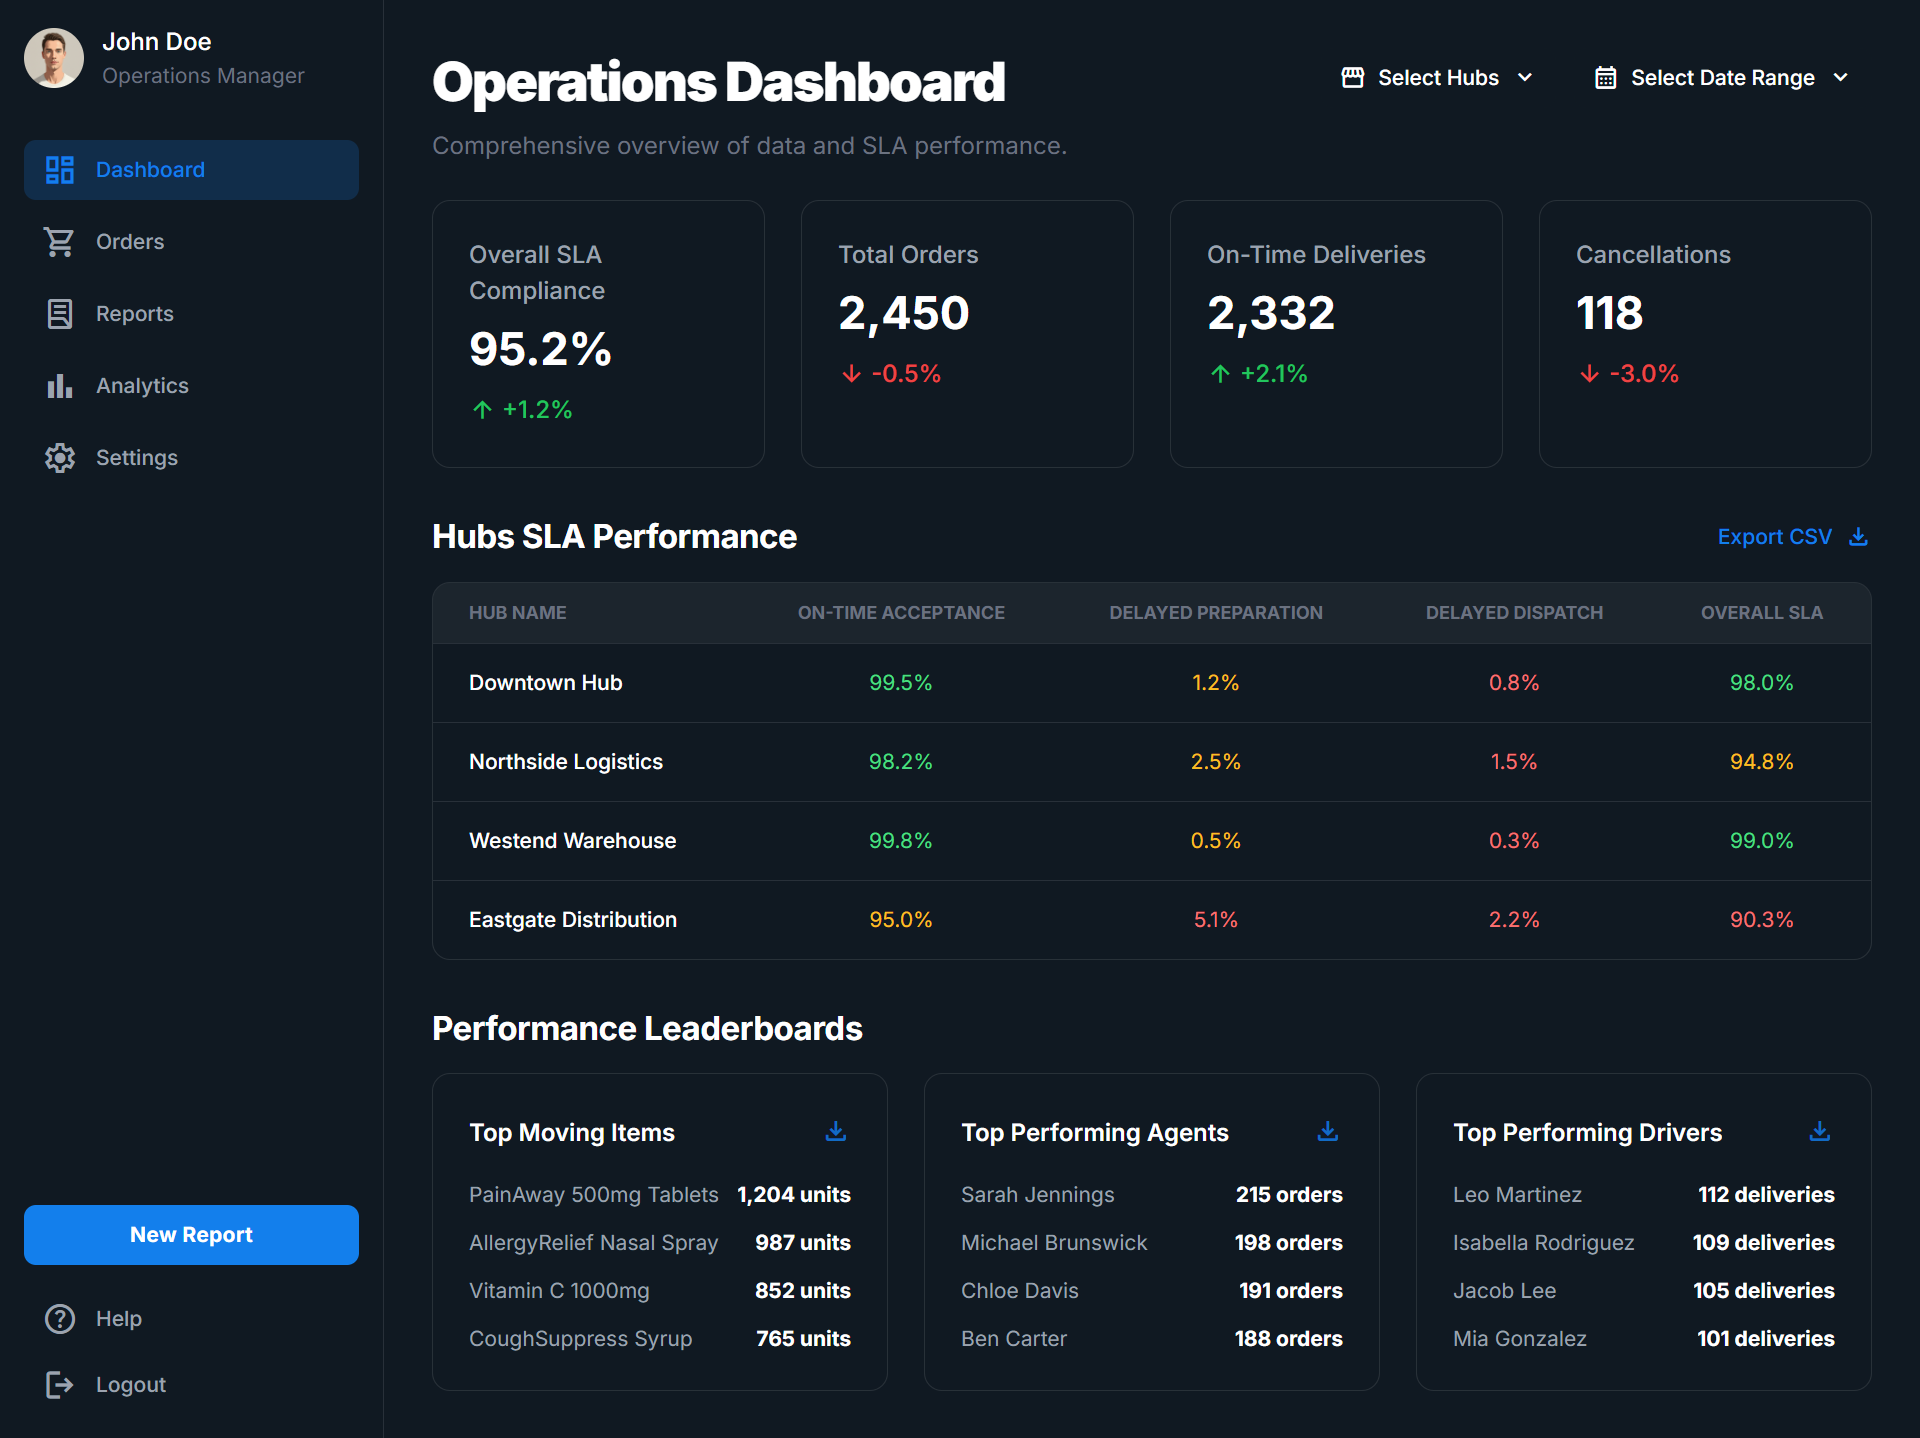Screen dimensions: 1920x1438
Task: Open the Dashboard panel icon
Action: [x=59, y=169]
